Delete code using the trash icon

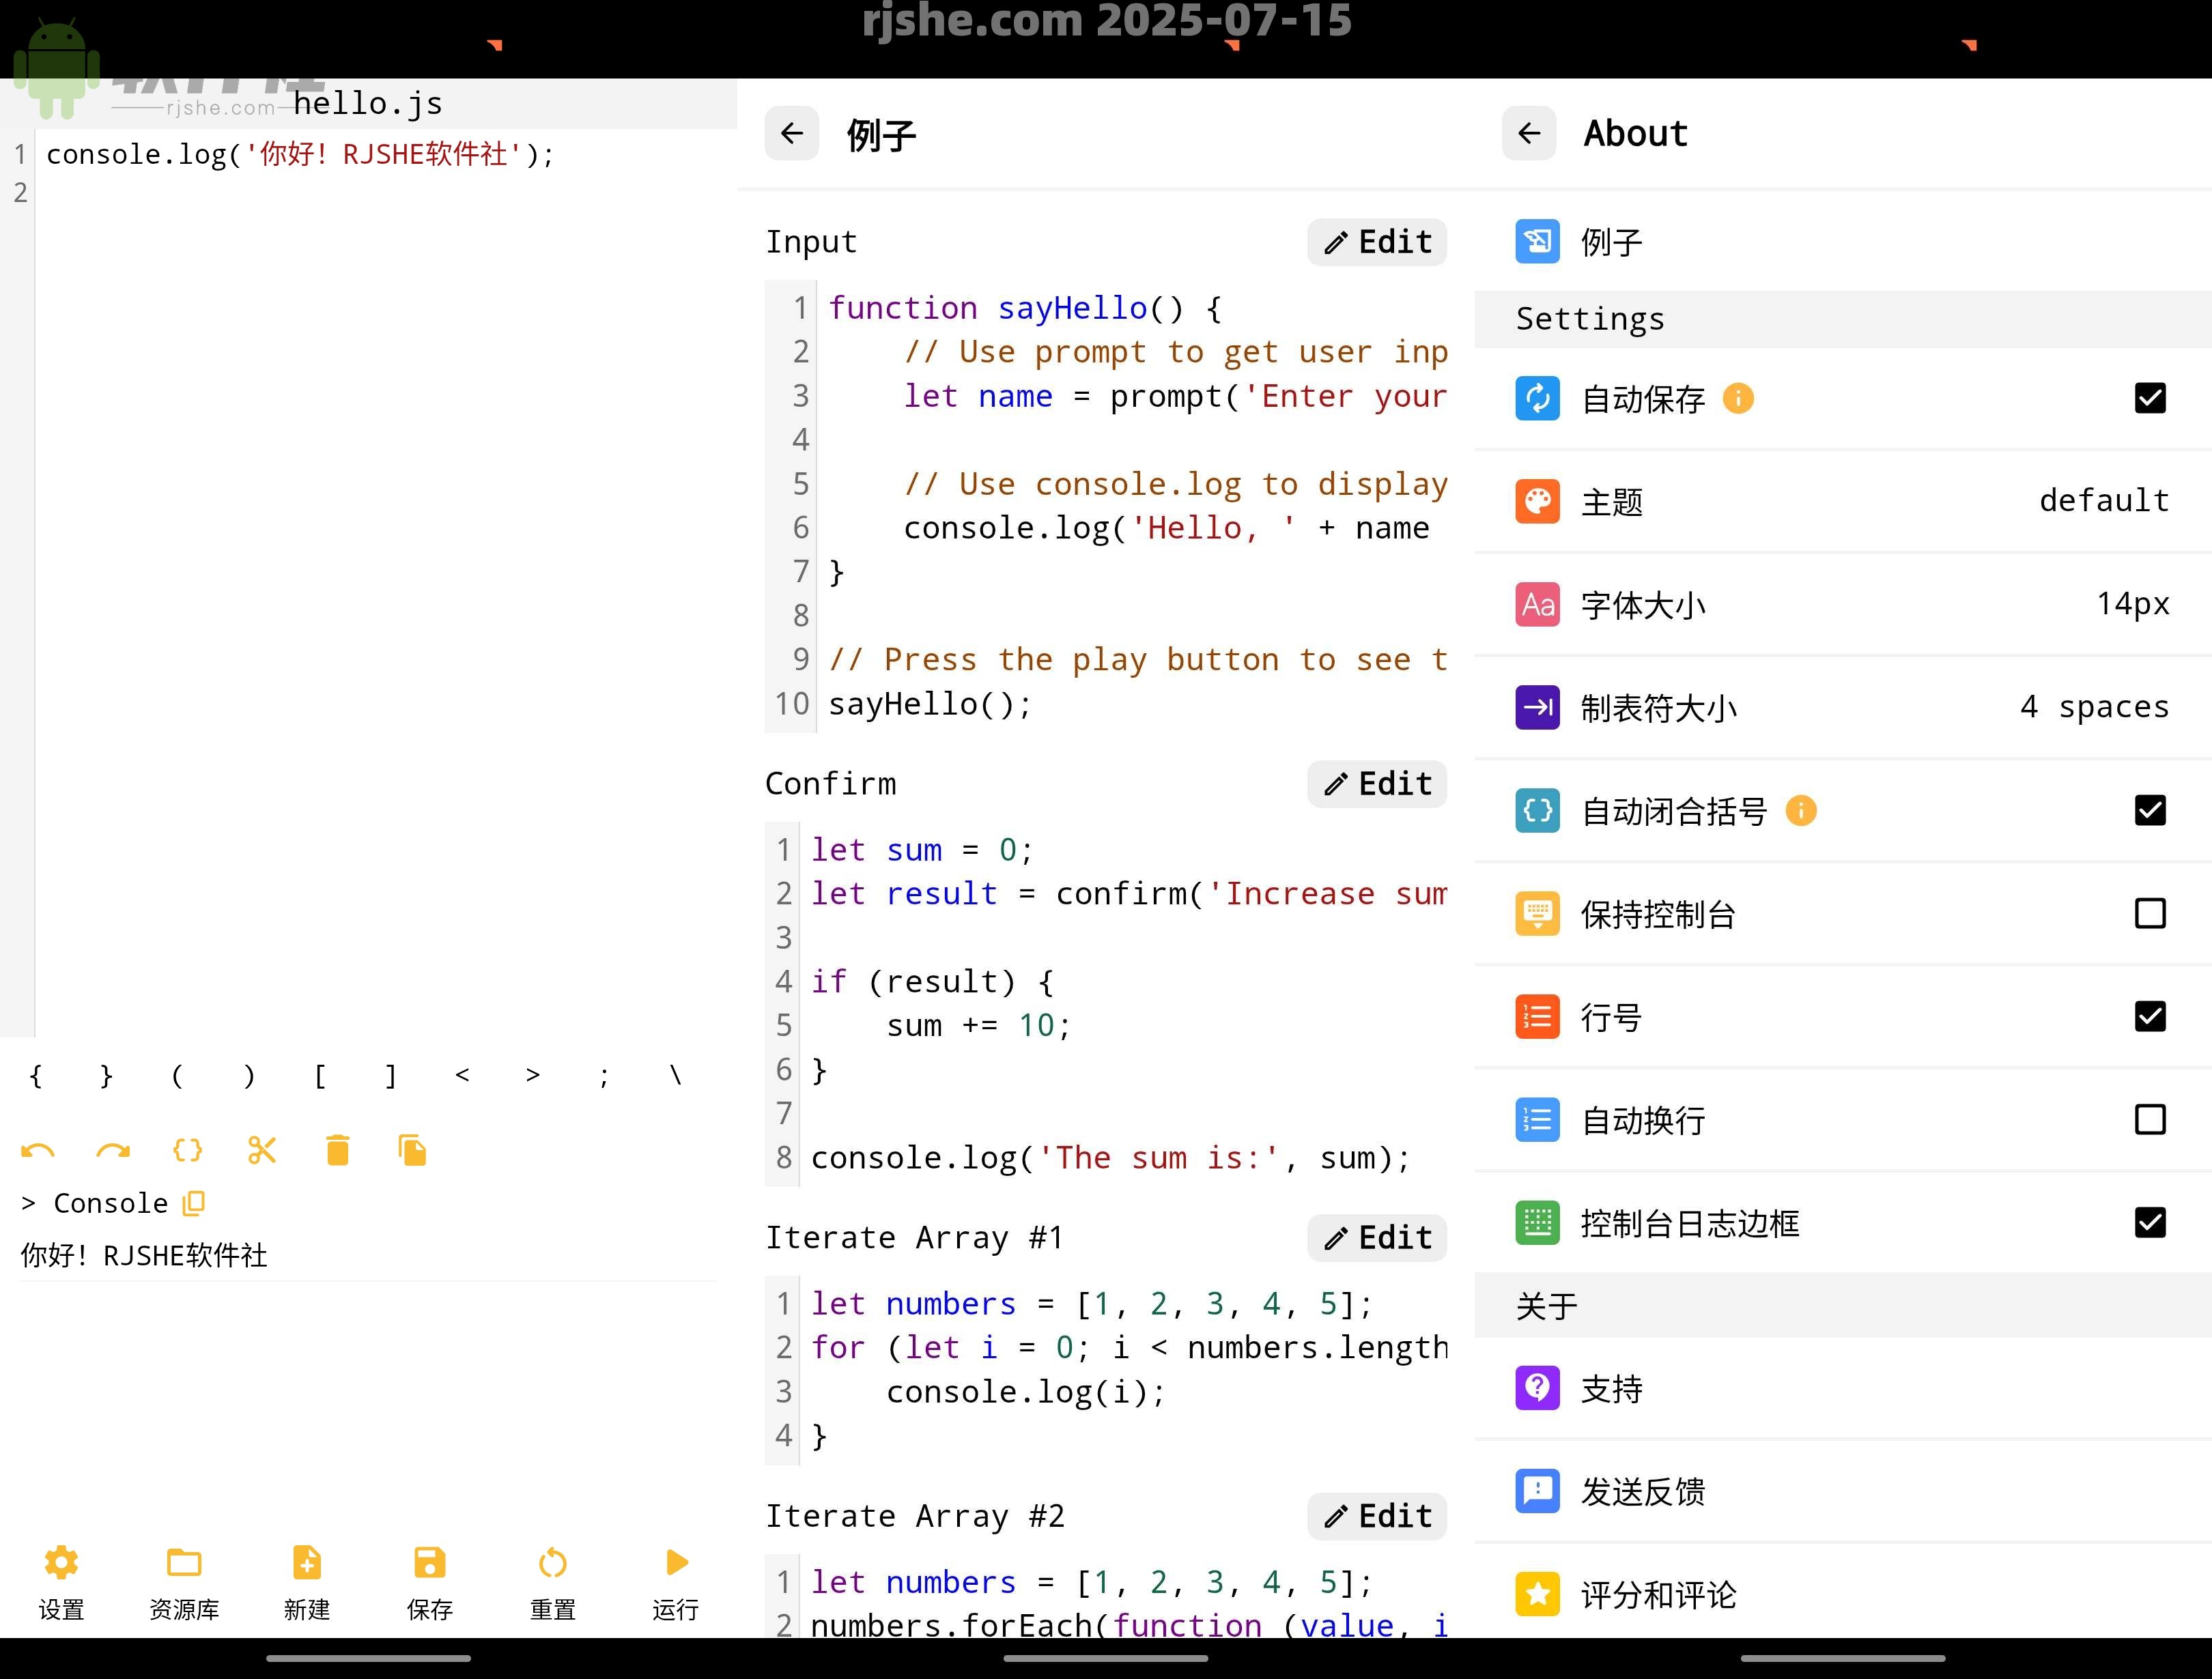point(337,1150)
